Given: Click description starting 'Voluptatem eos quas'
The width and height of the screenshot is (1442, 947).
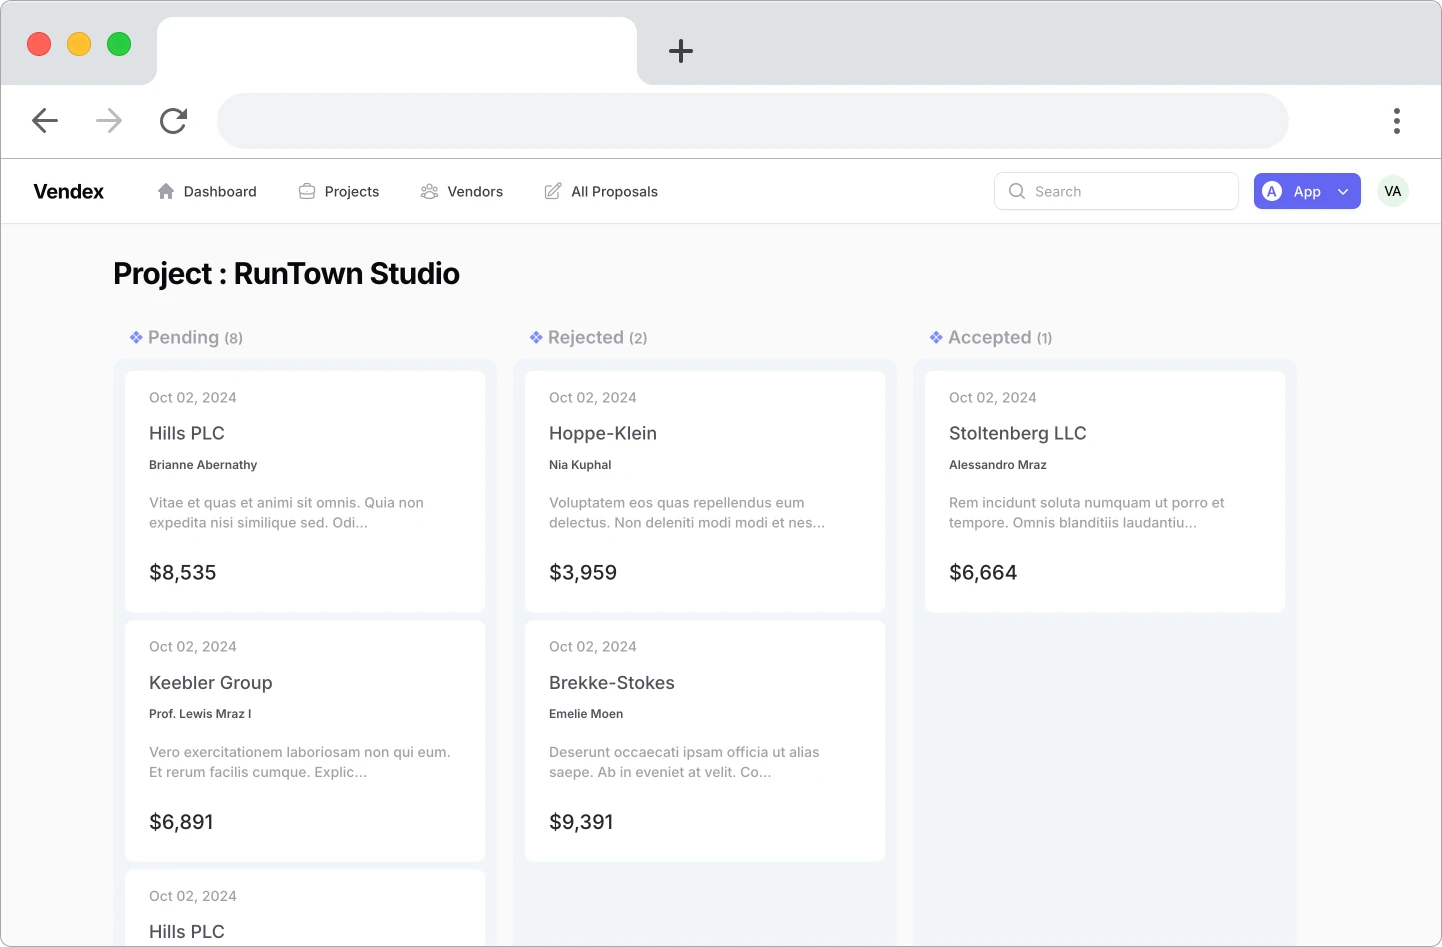Looking at the screenshot, I should (687, 513).
